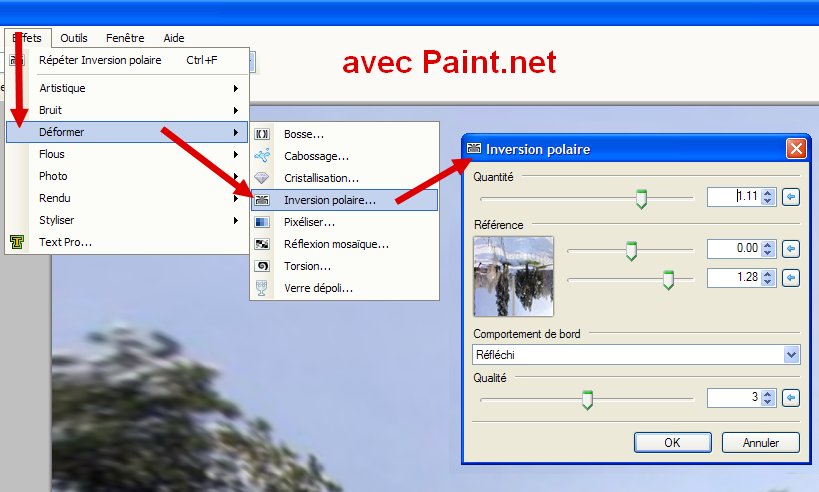Confirm the effect with the OK button

(672, 442)
